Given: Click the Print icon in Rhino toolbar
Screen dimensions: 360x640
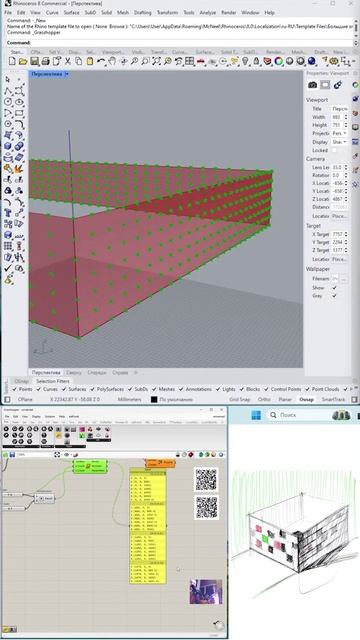Looking at the screenshot, I should (45, 61).
